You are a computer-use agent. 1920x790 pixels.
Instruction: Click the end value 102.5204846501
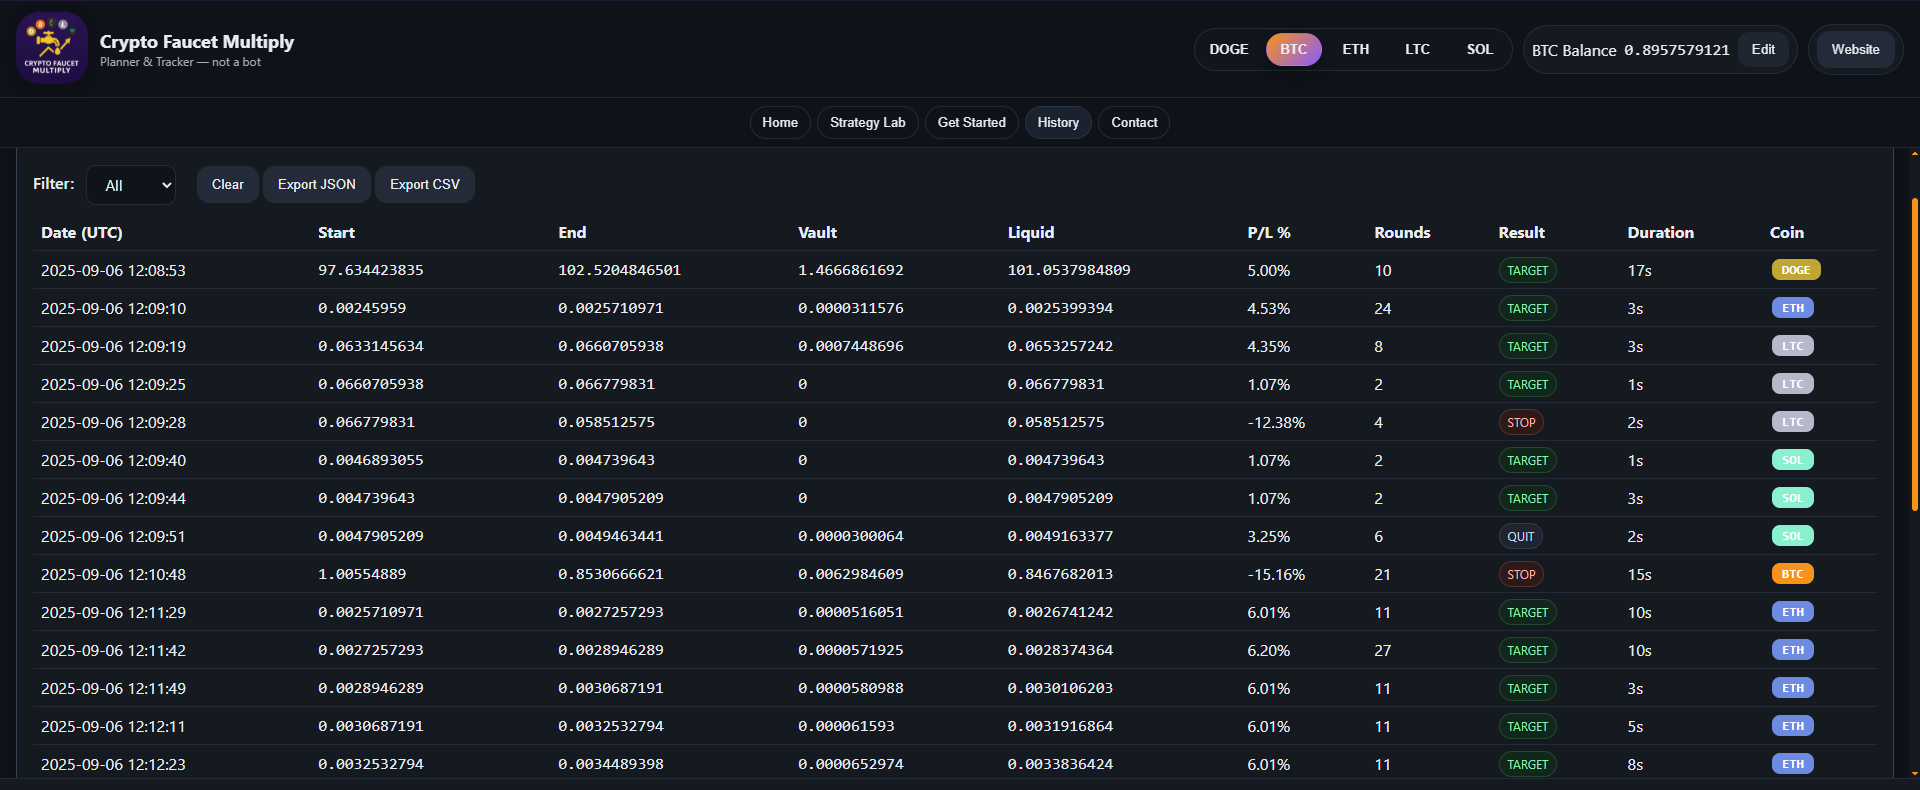[x=620, y=270]
